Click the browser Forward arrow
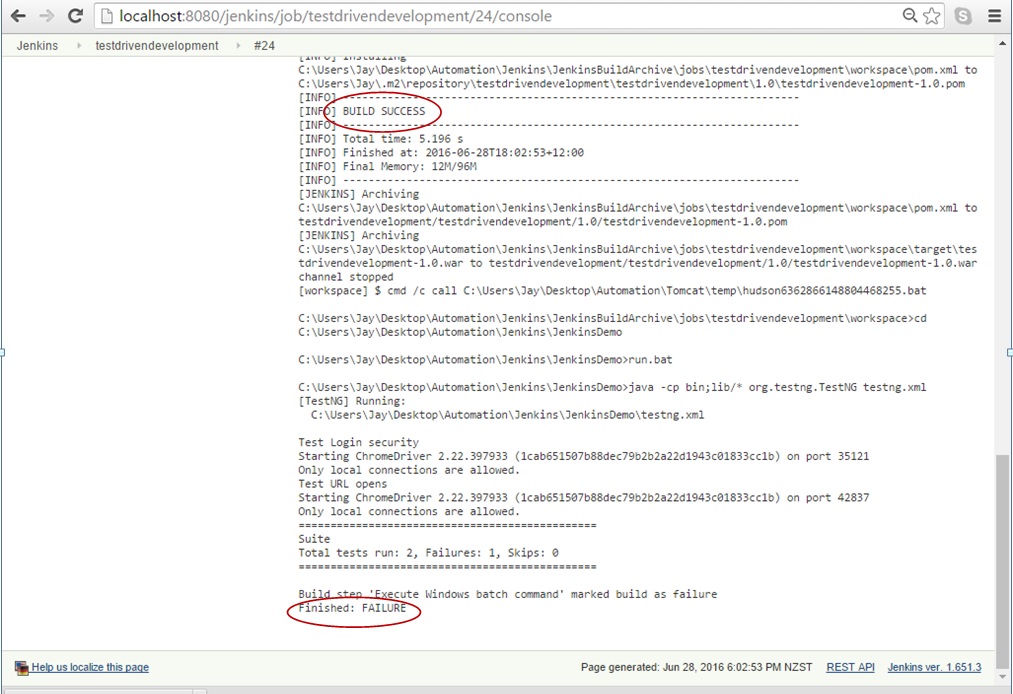 (x=46, y=16)
